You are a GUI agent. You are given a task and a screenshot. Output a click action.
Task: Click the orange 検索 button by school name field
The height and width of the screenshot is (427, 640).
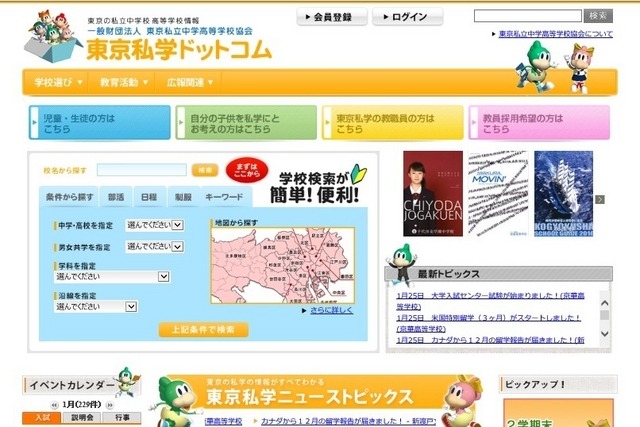[x=205, y=170]
